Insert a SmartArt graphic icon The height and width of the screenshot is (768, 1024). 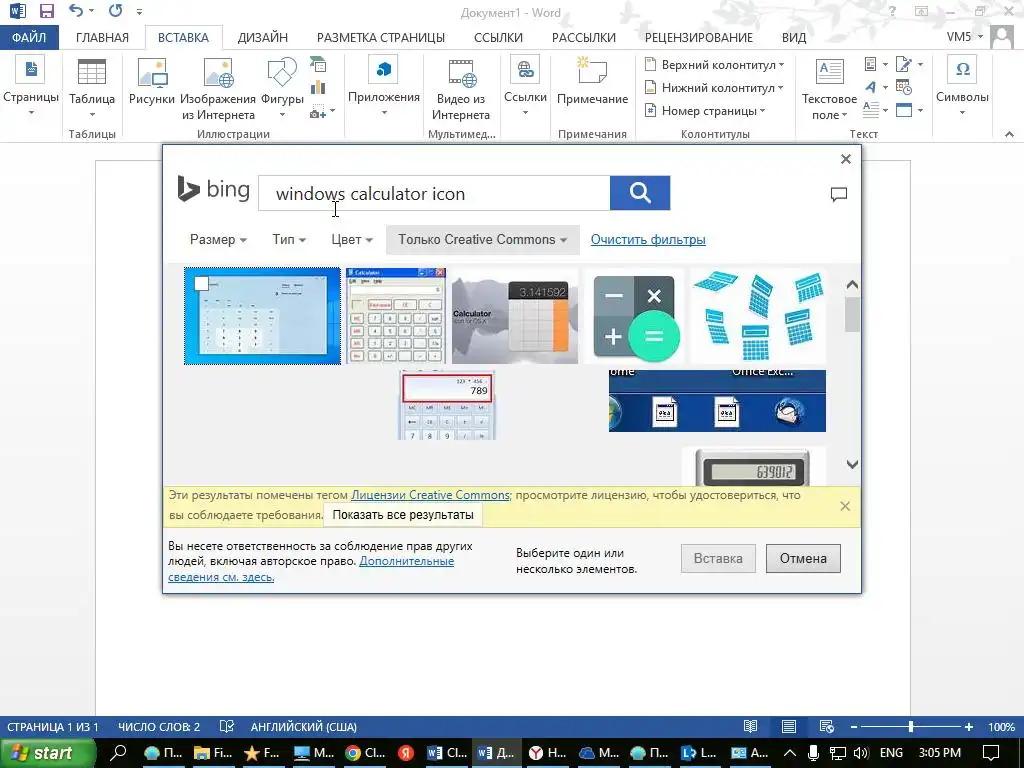(x=318, y=65)
